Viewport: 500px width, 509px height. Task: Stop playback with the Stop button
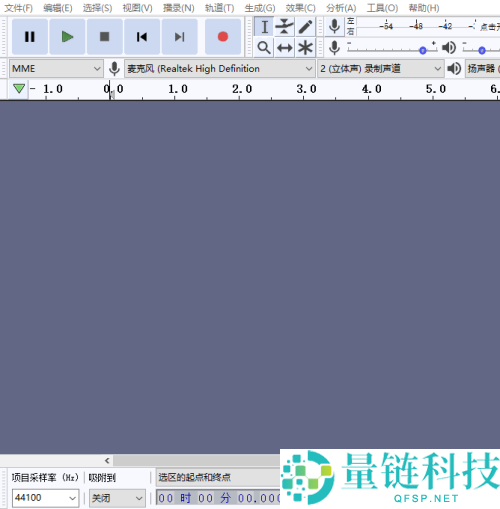105,37
